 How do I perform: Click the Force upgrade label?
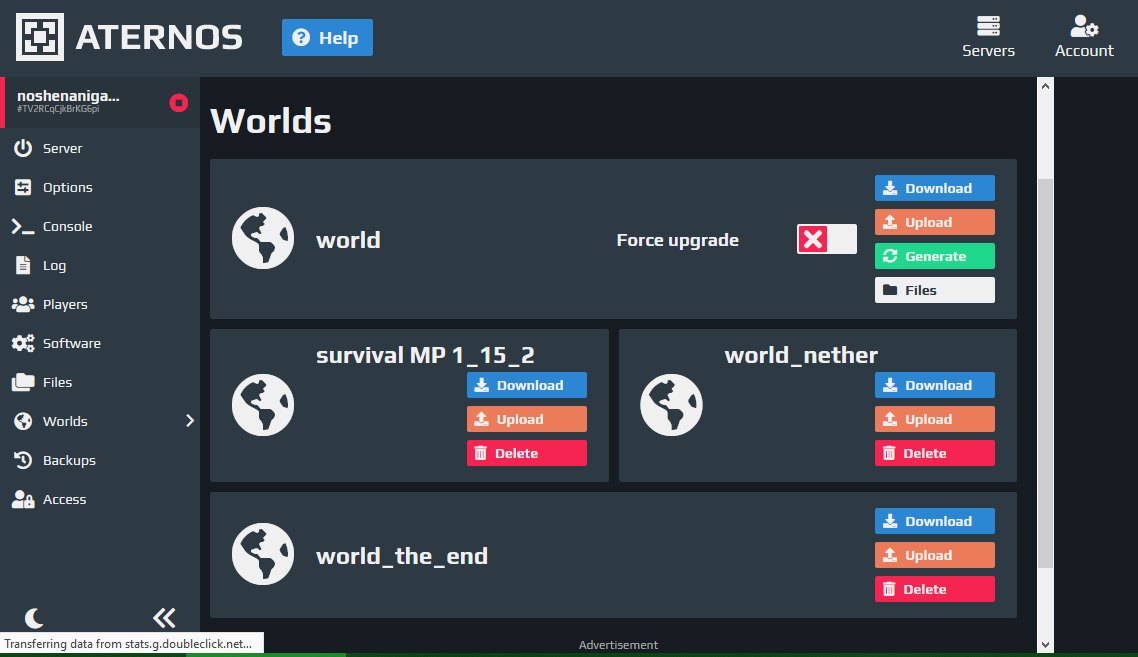point(678,240)
